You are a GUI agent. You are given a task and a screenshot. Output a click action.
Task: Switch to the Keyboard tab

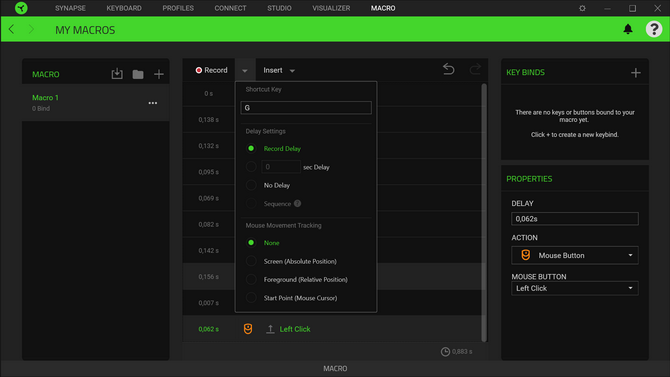(124, 8)
